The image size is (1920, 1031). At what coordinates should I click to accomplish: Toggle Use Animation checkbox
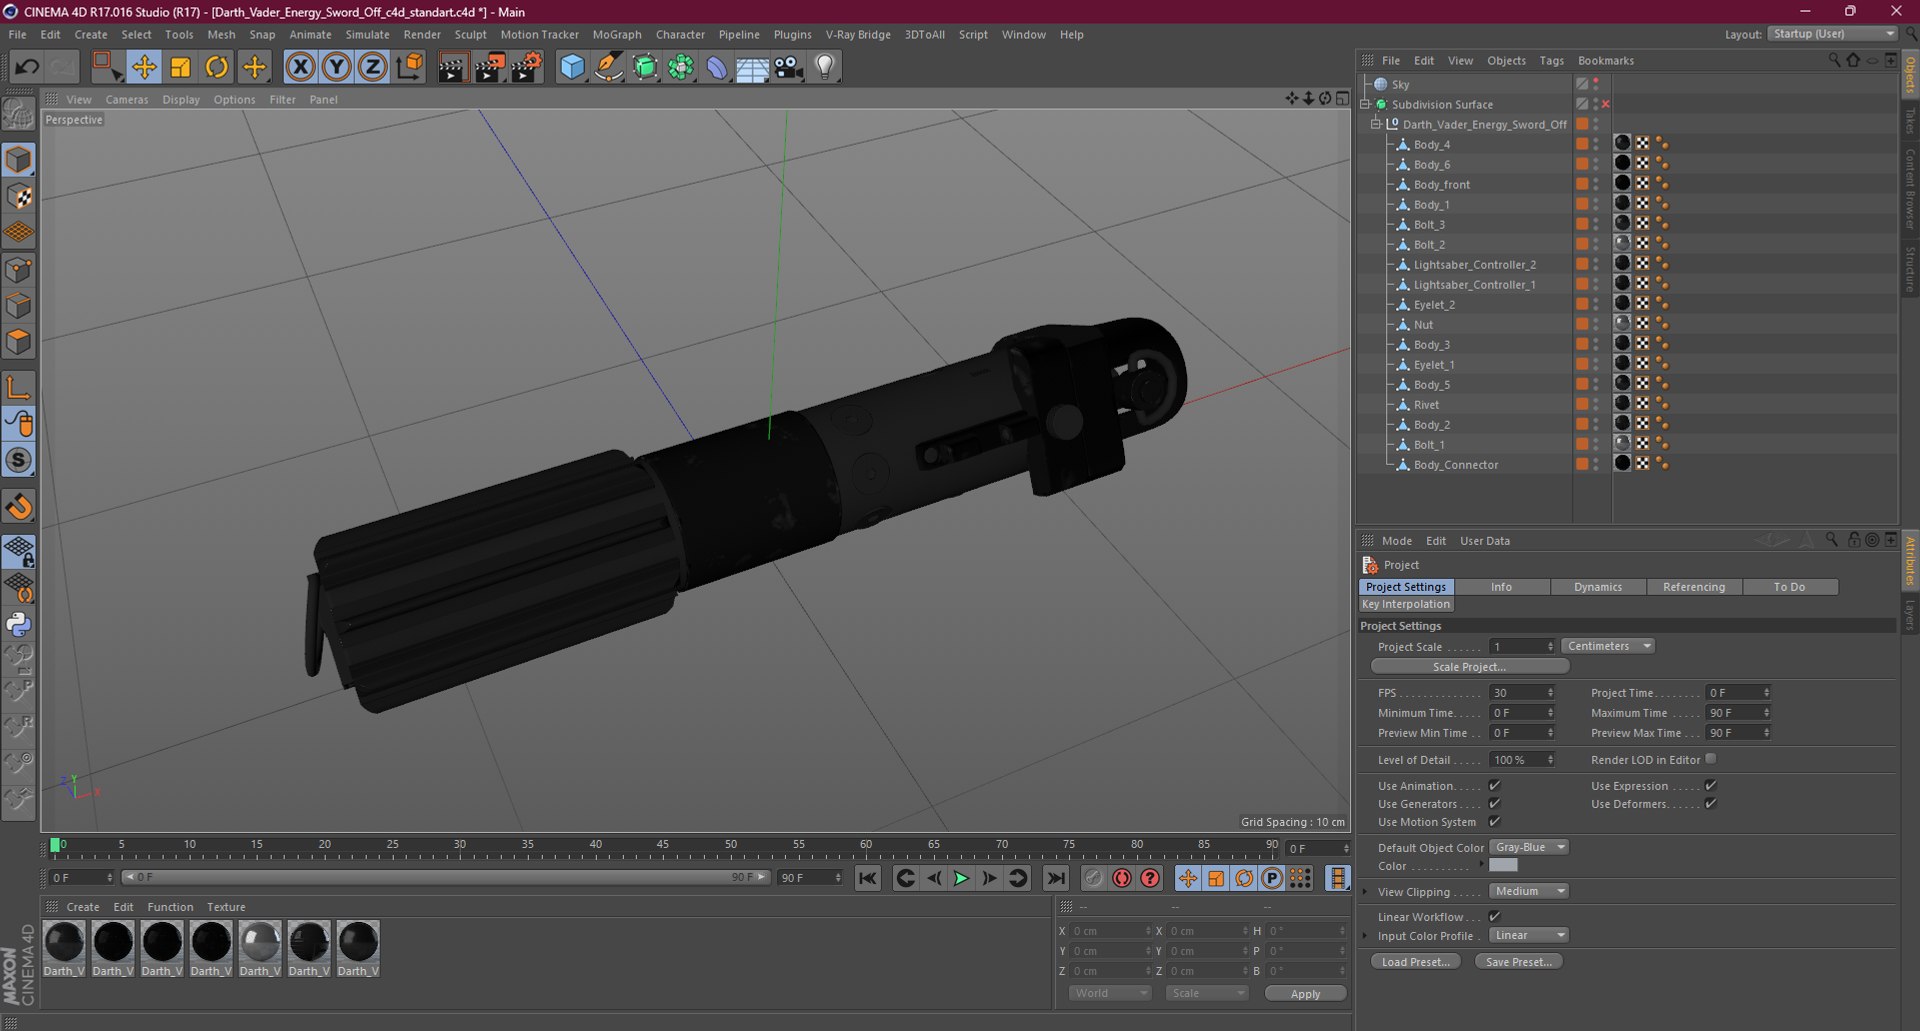[1494, 785]
